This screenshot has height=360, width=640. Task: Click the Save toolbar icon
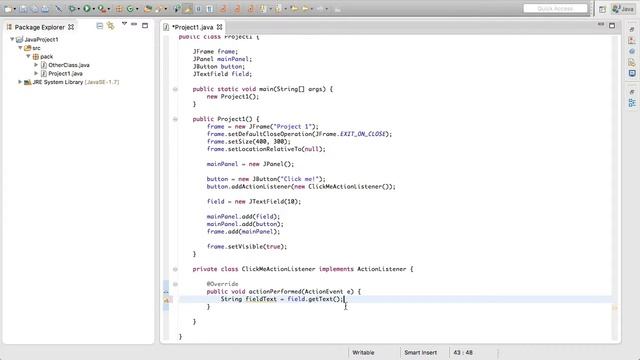[x=23, y=9]
